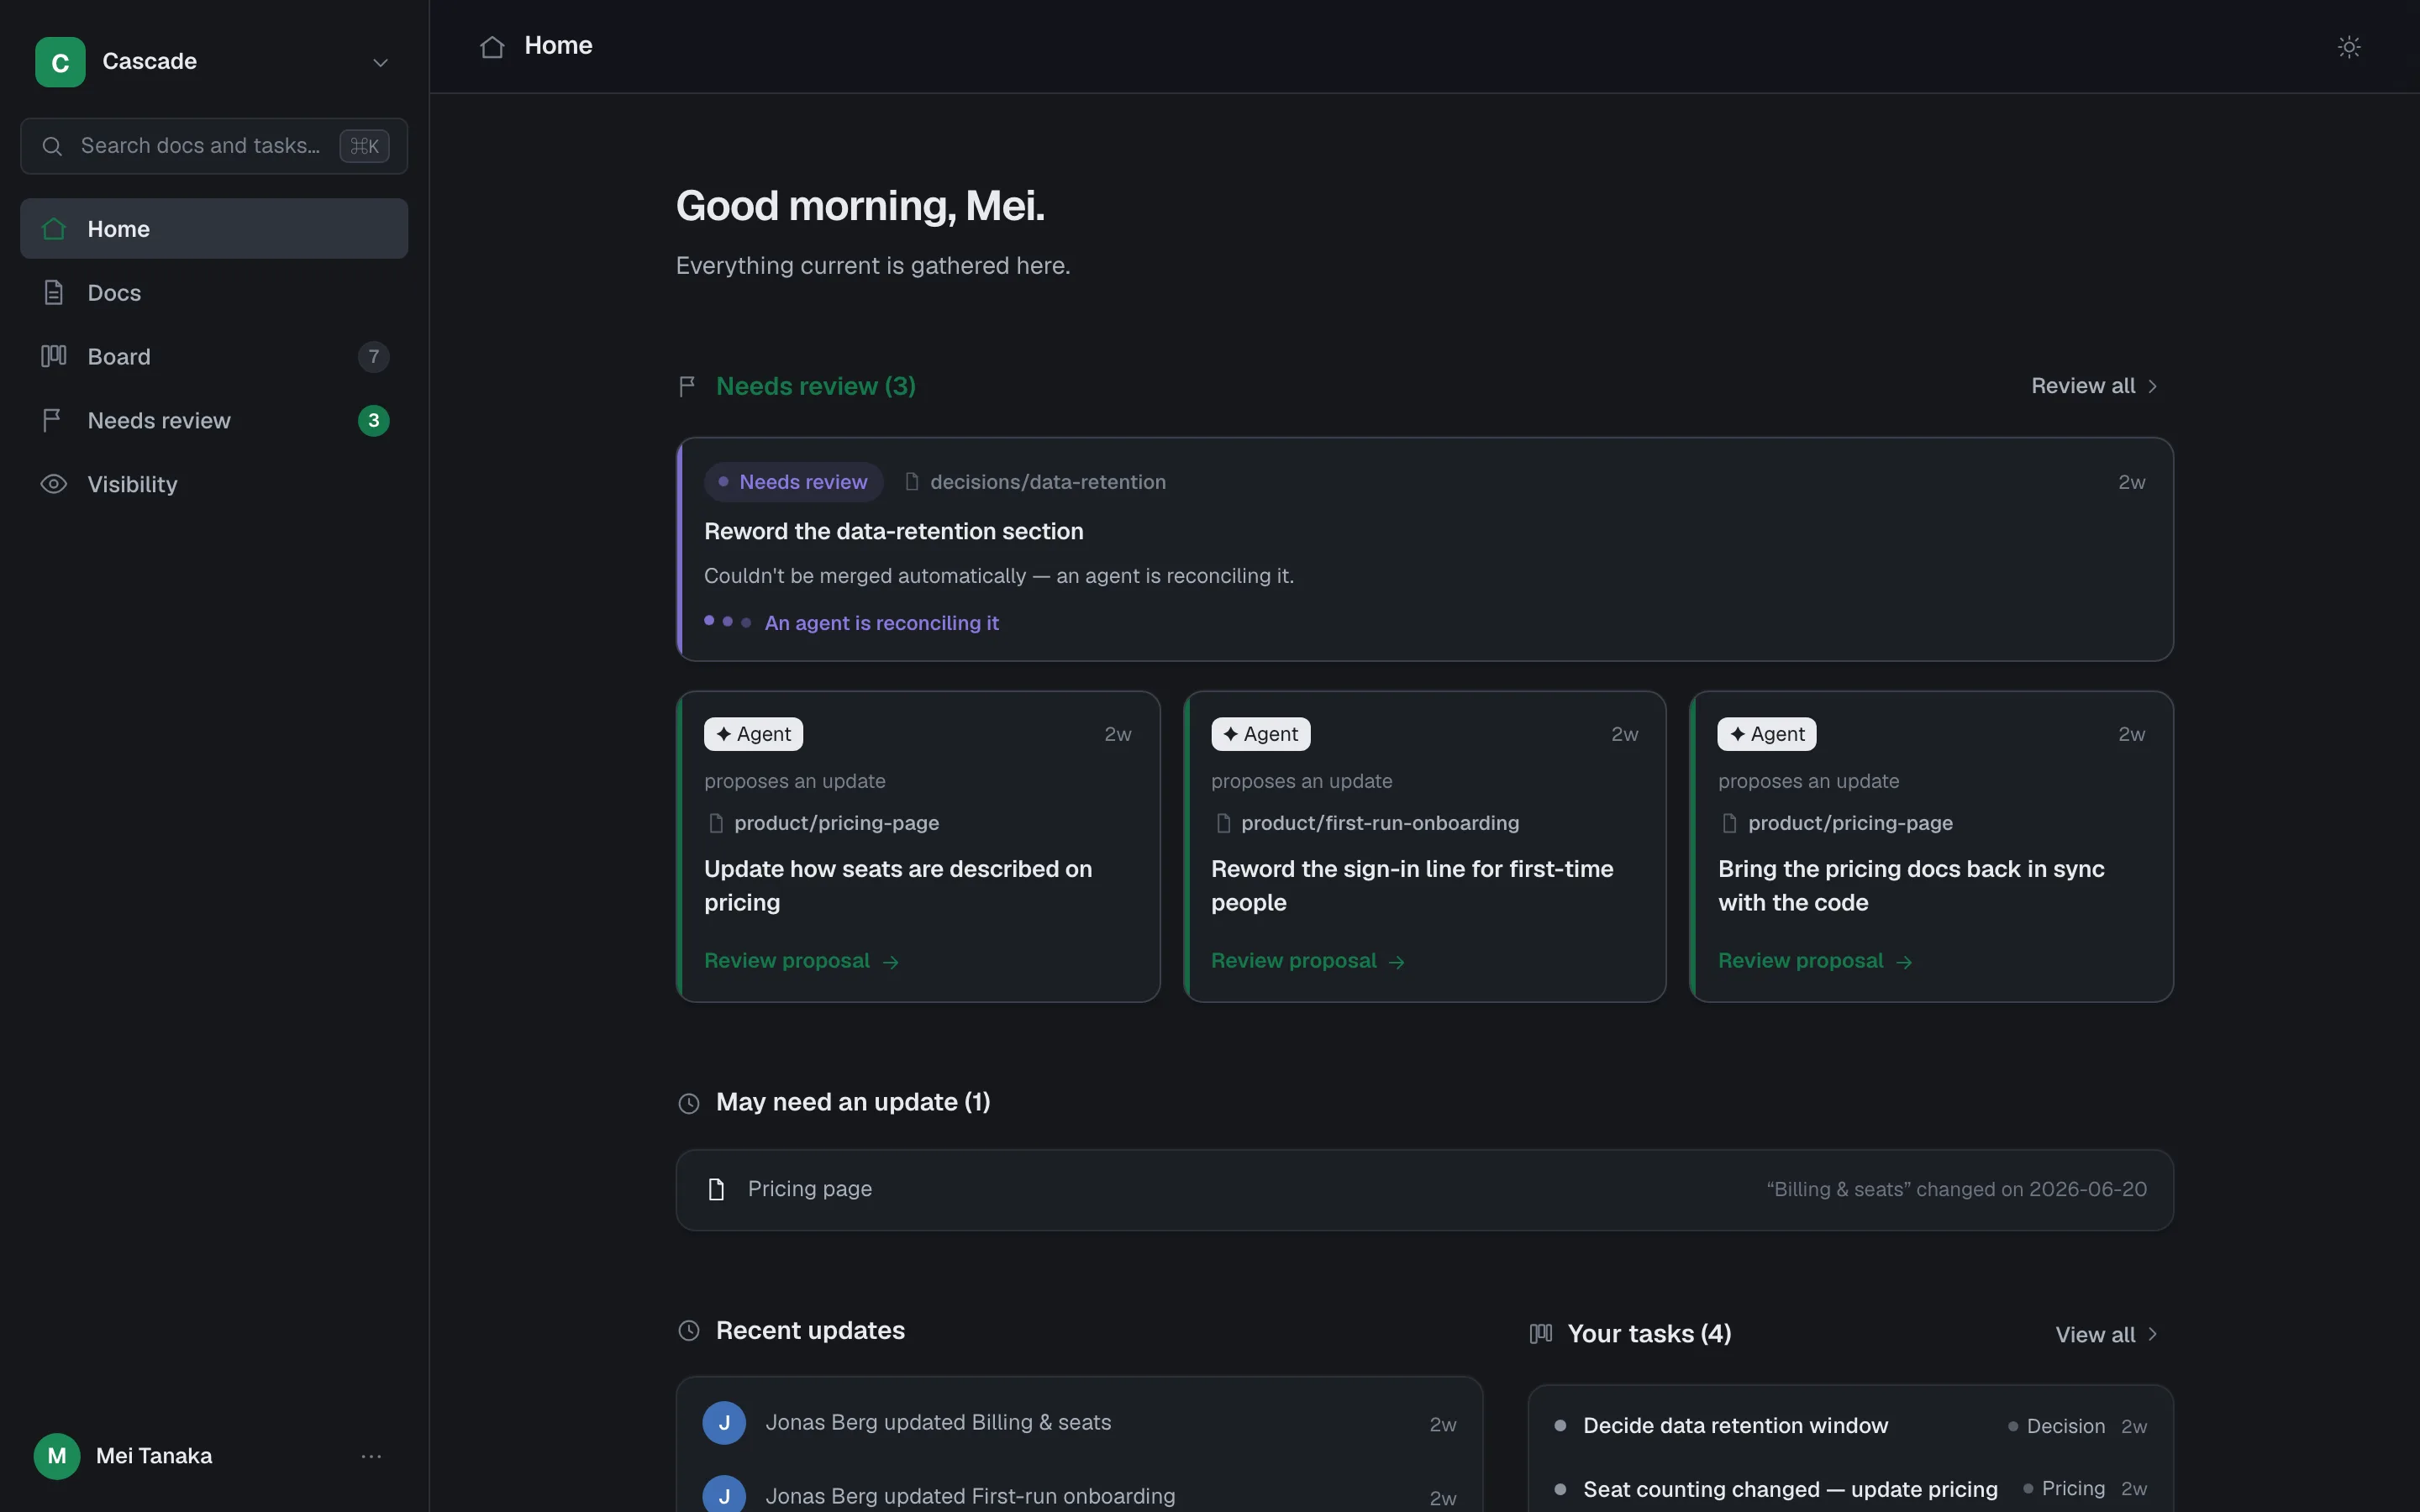Click the Visibility eye icon
This screenshot has height=1512, width=2420.
[x=54, y=484]
